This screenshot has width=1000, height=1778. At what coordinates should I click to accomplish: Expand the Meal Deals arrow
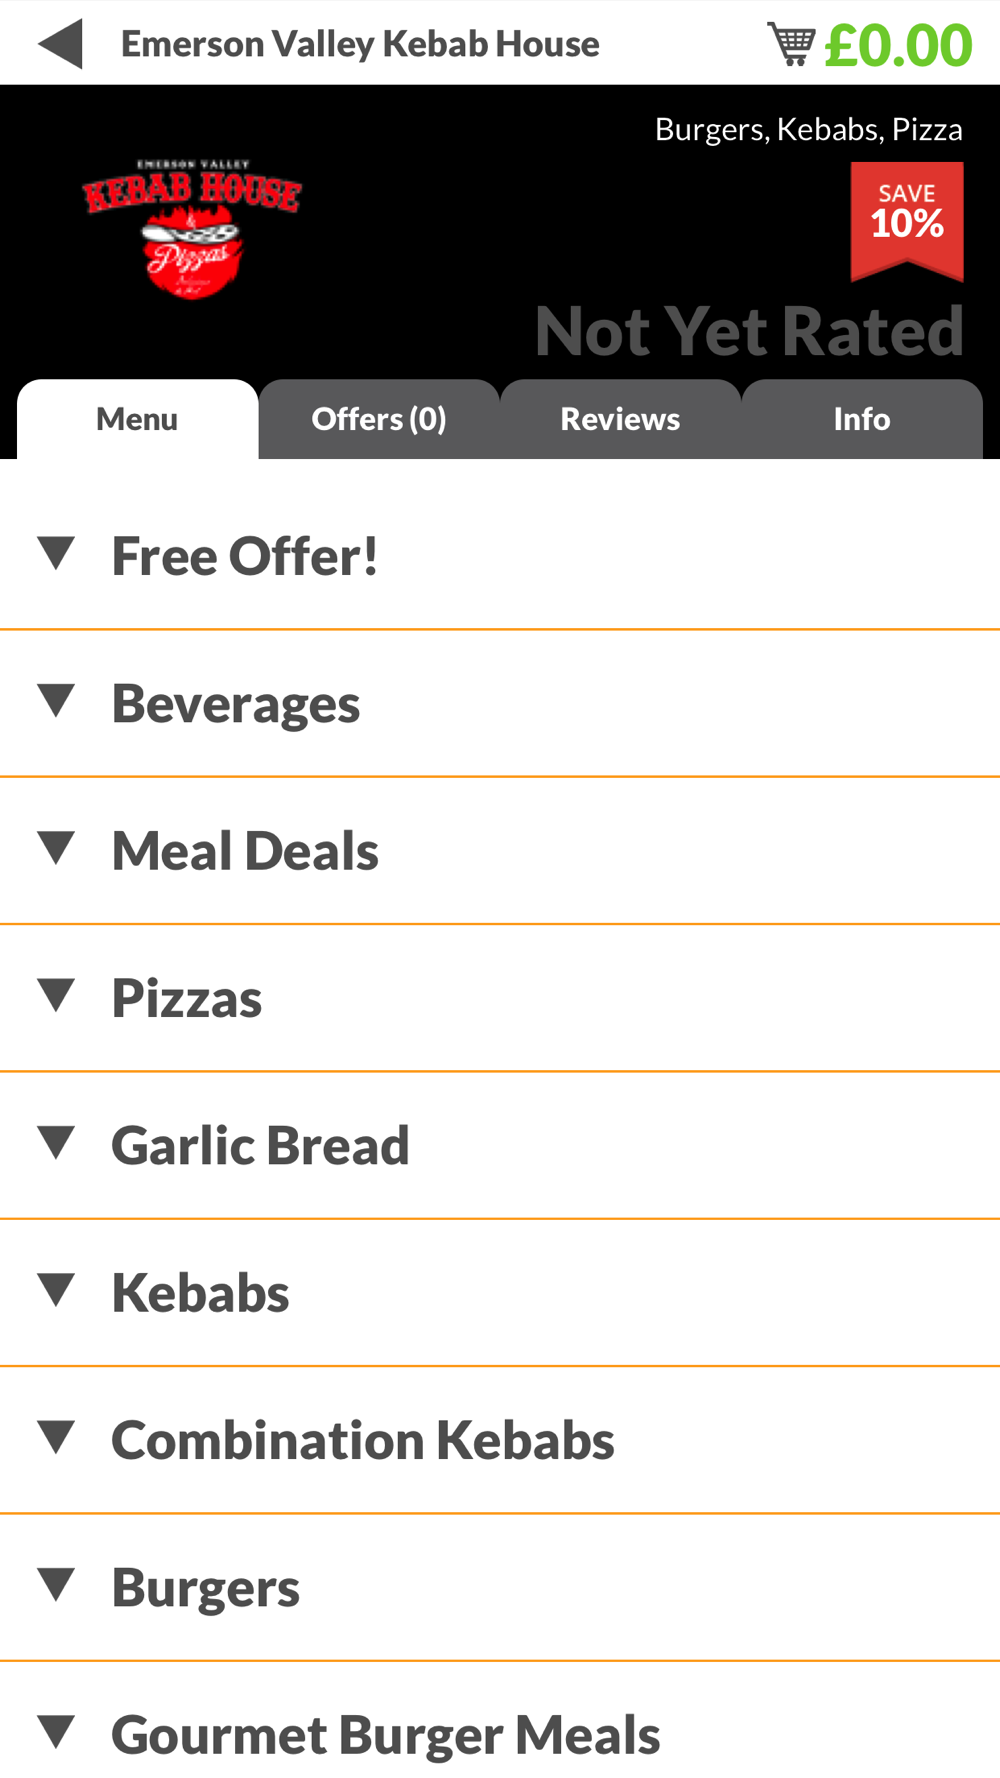[x=56, y=848]
